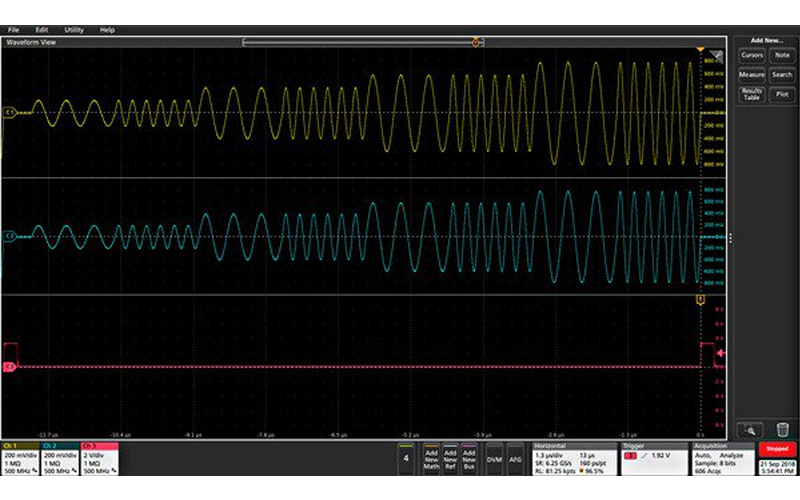
Task: Open the File menu
Action: click(13, 30)
